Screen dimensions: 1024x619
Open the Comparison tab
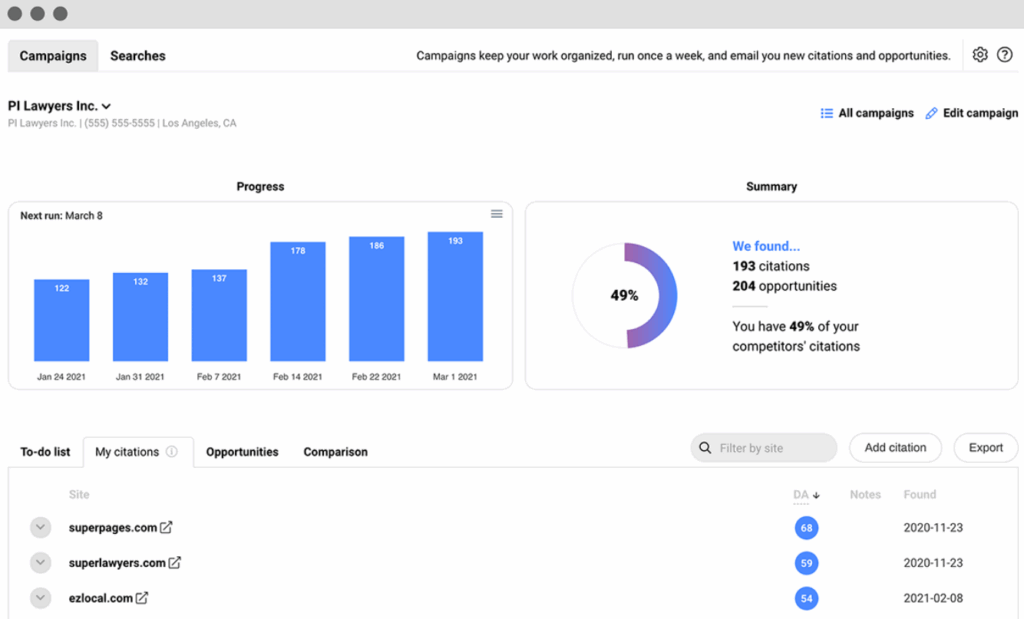[x=335, y=452]
